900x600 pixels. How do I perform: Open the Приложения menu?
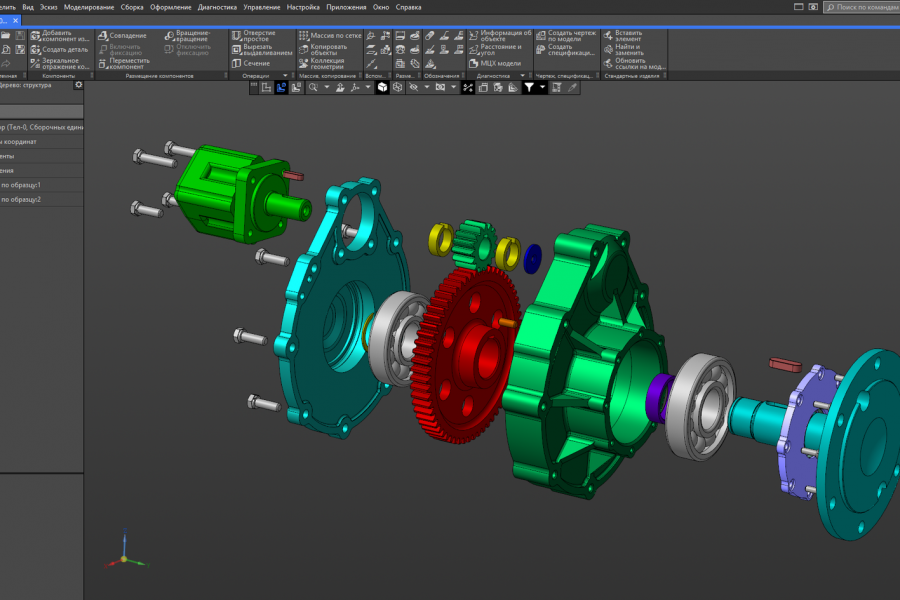pyautogui.click(x=346, y=7)
